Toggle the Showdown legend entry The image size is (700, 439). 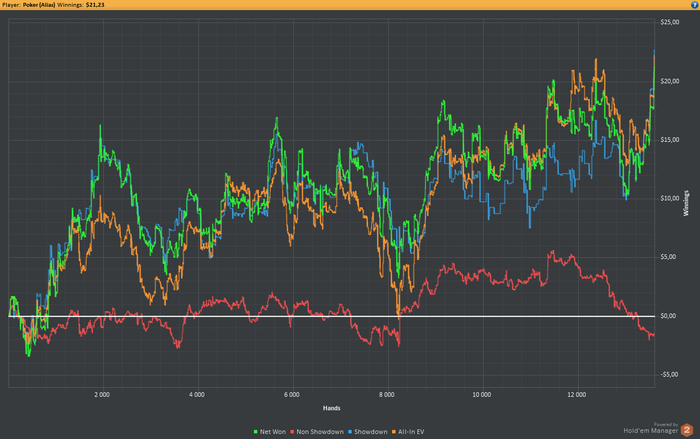(368, 432)
